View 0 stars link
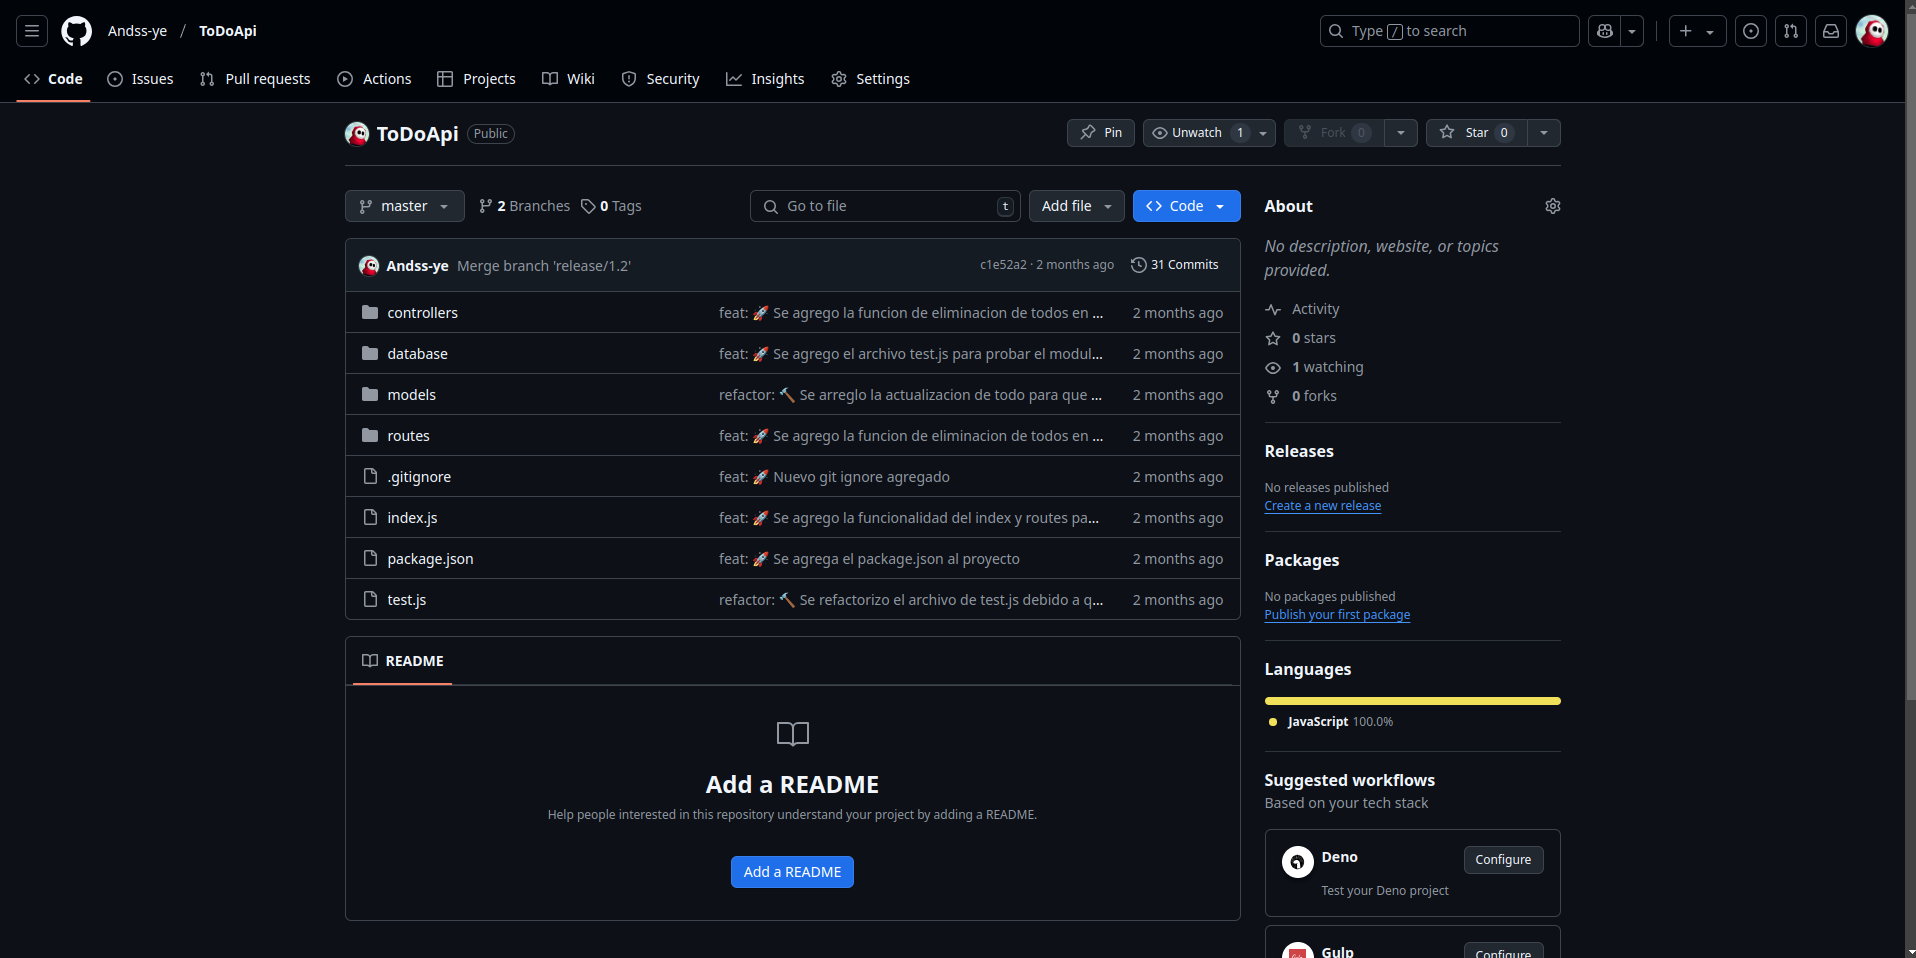The image size is (1916, 958). (x=1300, y=339)
